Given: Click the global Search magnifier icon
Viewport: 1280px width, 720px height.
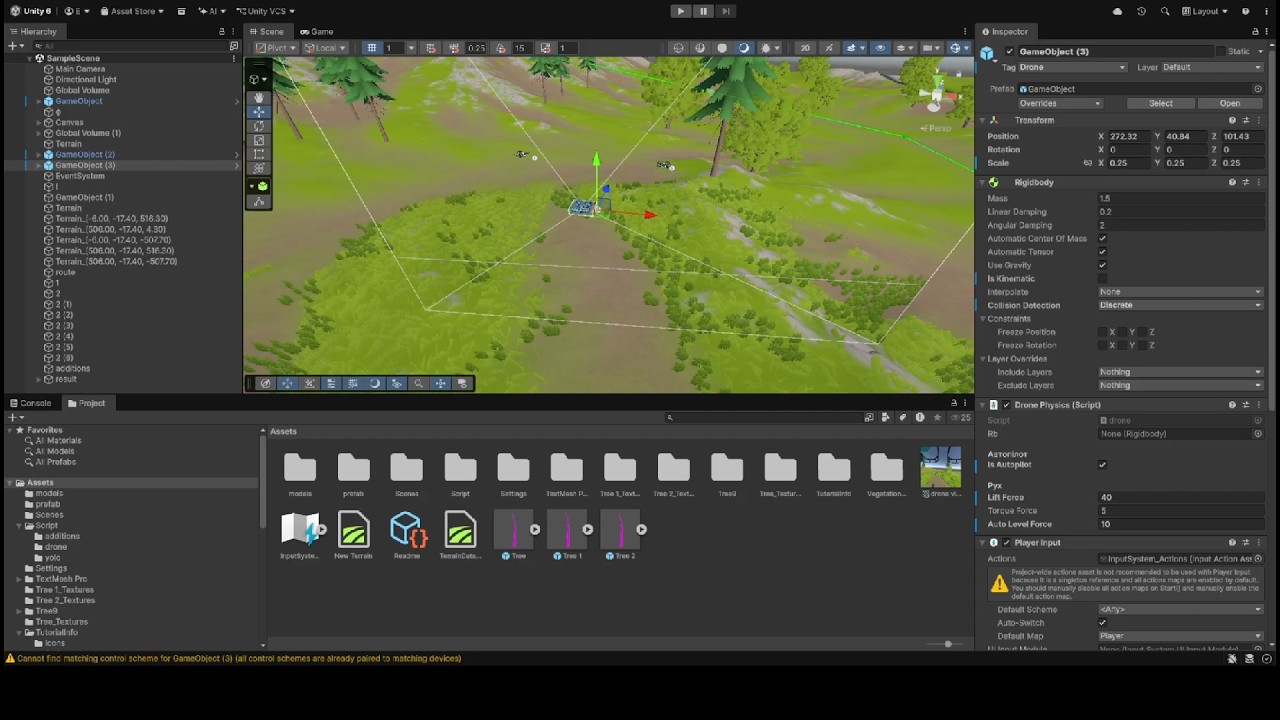Looking at the screenshot, I should (1165, 11).
